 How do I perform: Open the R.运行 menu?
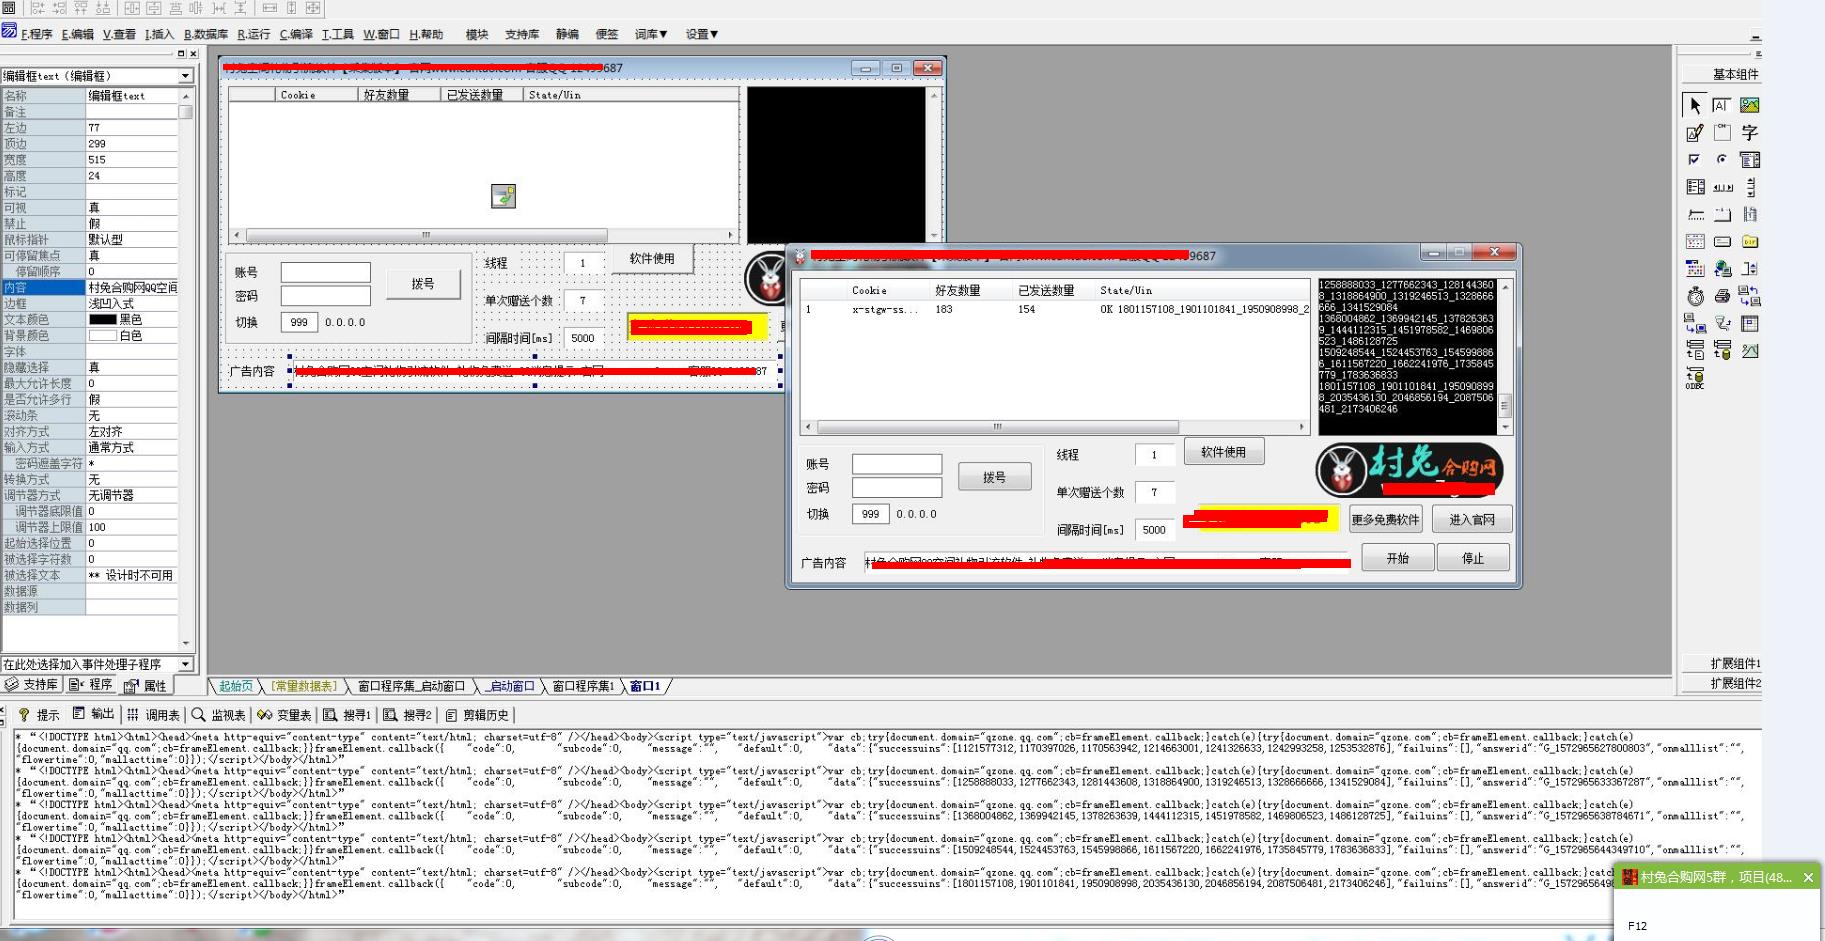tap(254, 34)
